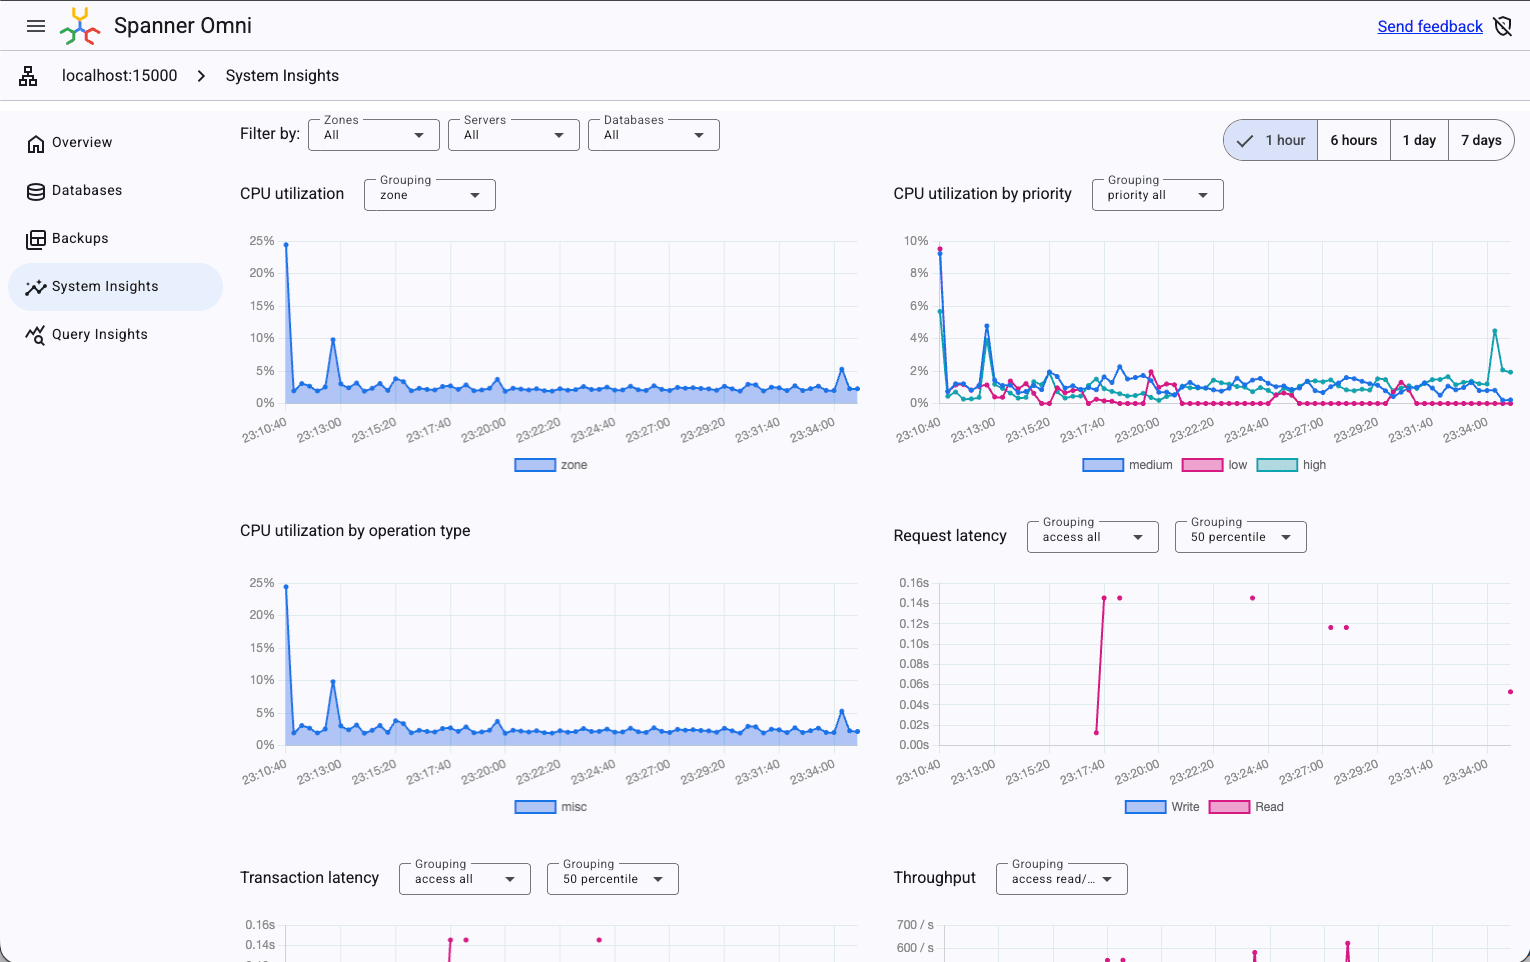1530x962 pixels.
Task: Click the Query Insights magnifier icon
Action: click(36, 335)
